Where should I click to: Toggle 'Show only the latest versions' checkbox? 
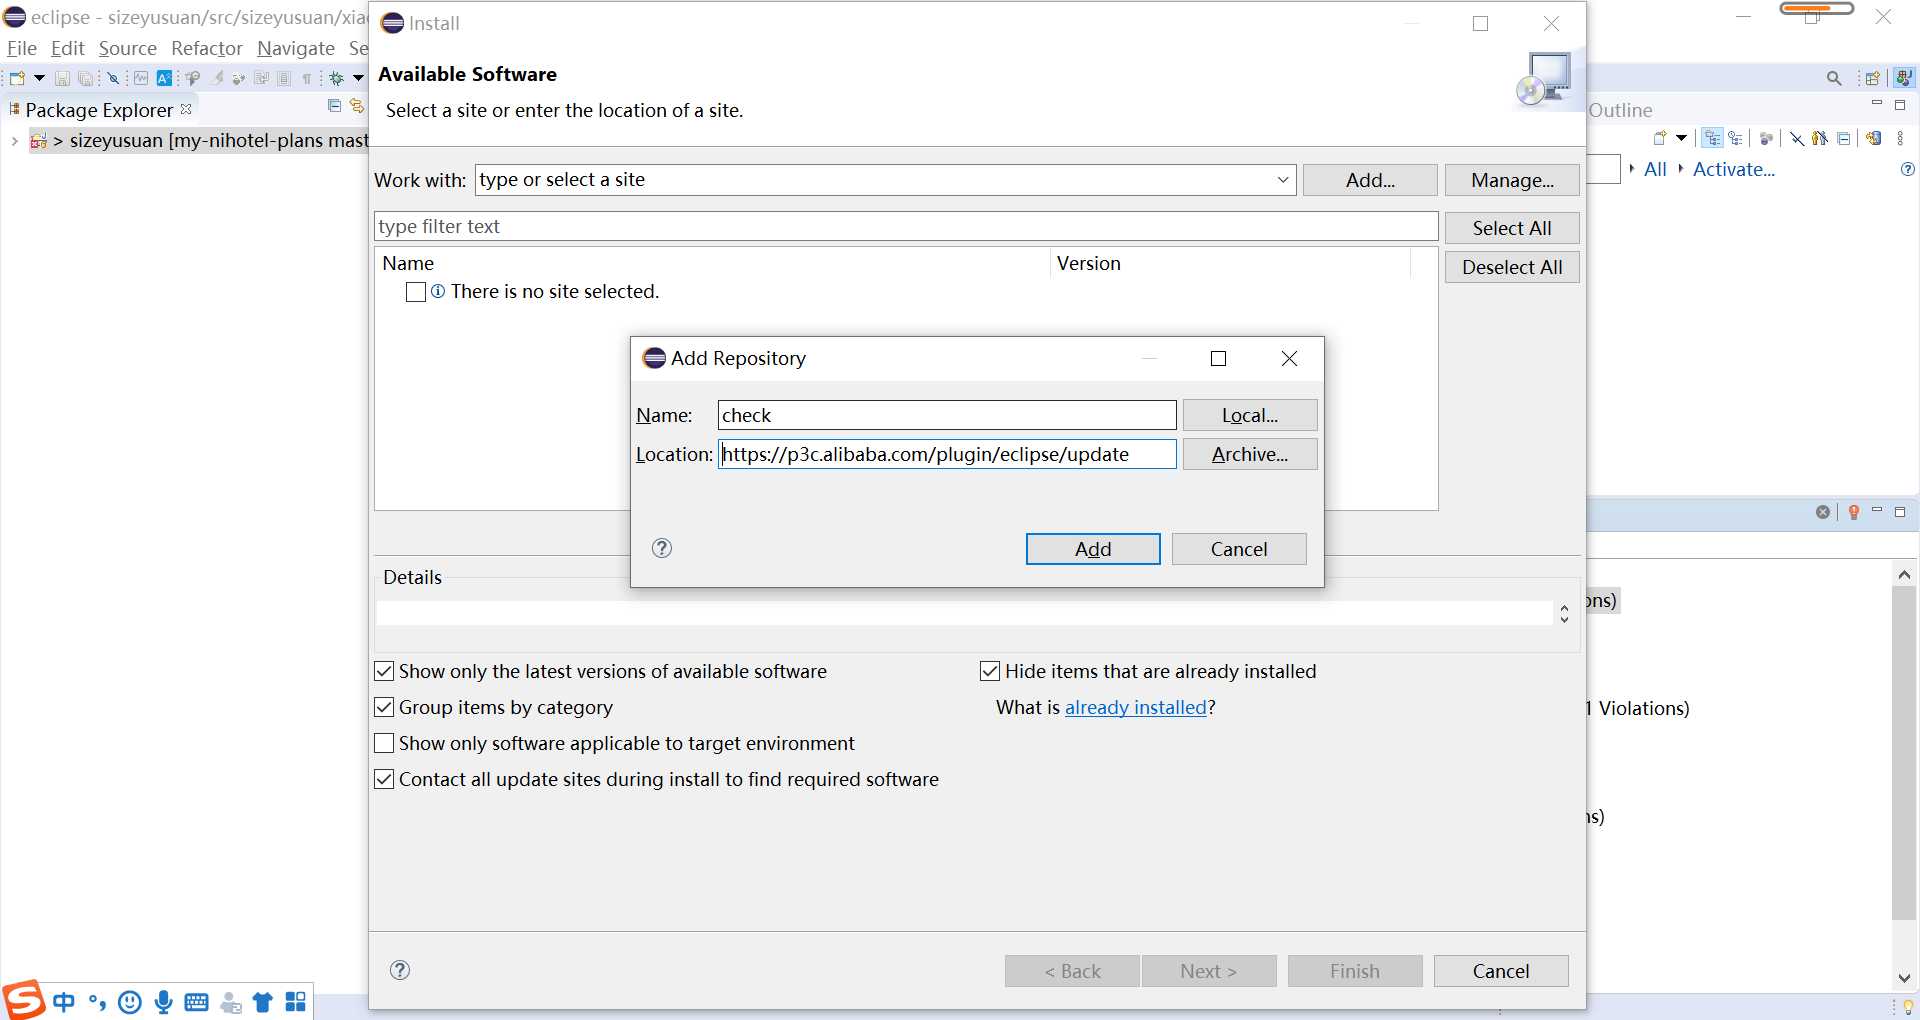tap(384, 671)
